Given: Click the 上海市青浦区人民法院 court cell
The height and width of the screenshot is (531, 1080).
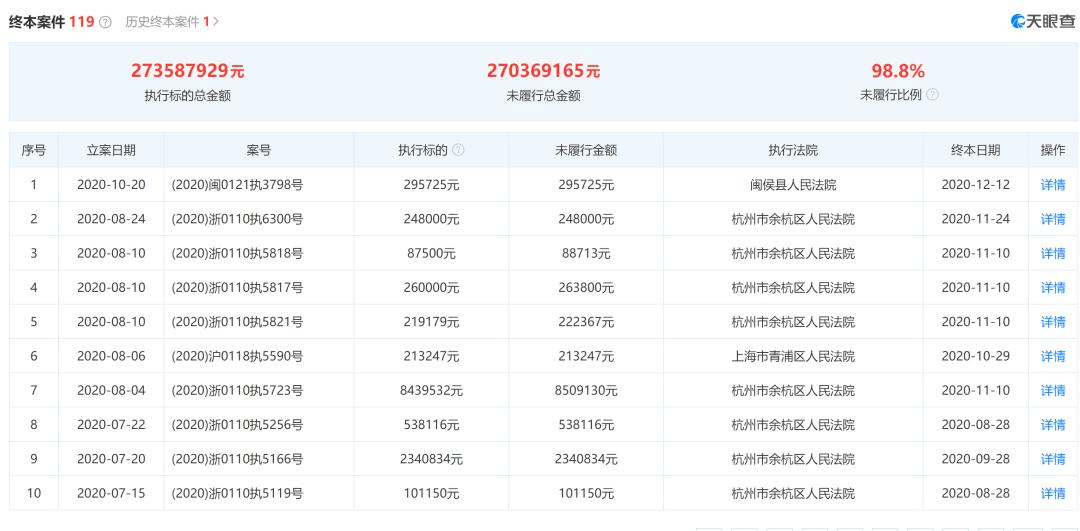Looking at the screenshot, I should [793, 356].
